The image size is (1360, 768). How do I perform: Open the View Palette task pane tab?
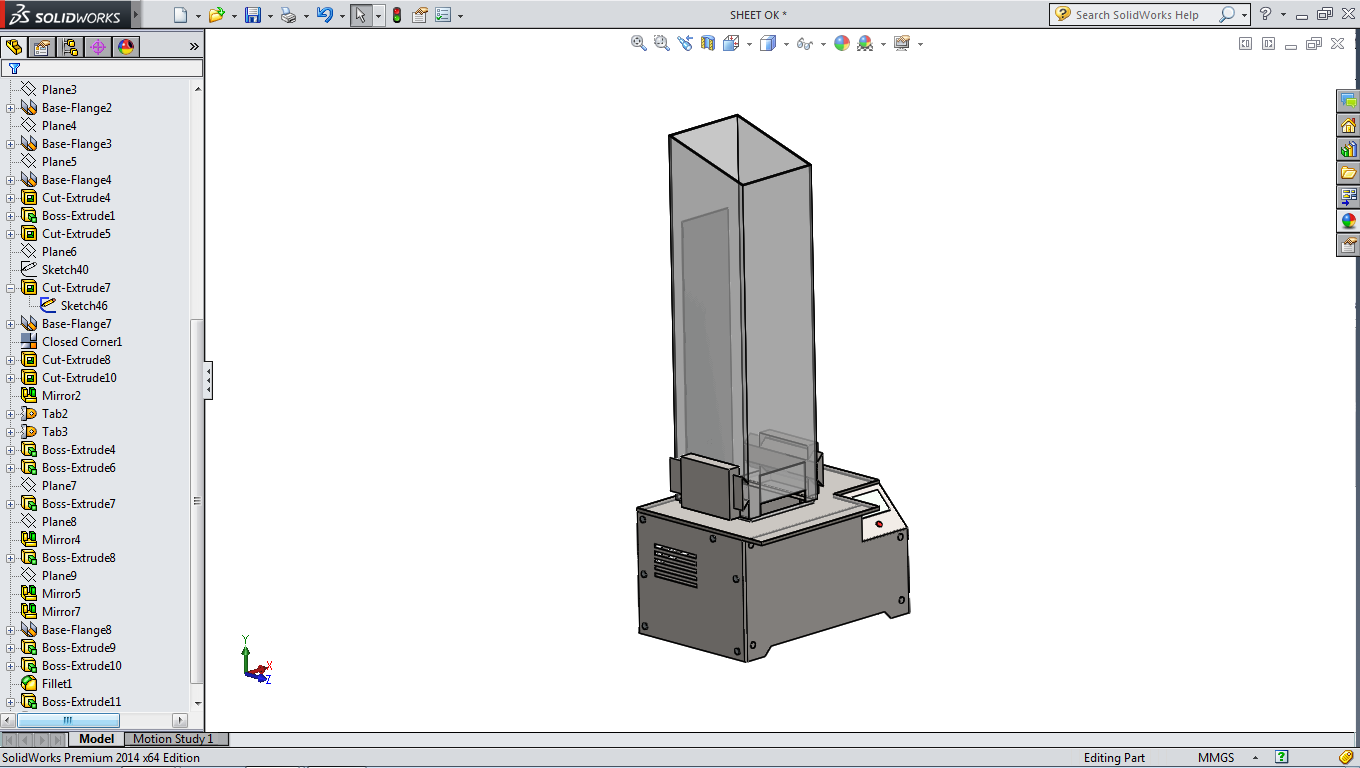coord(1348,197)
